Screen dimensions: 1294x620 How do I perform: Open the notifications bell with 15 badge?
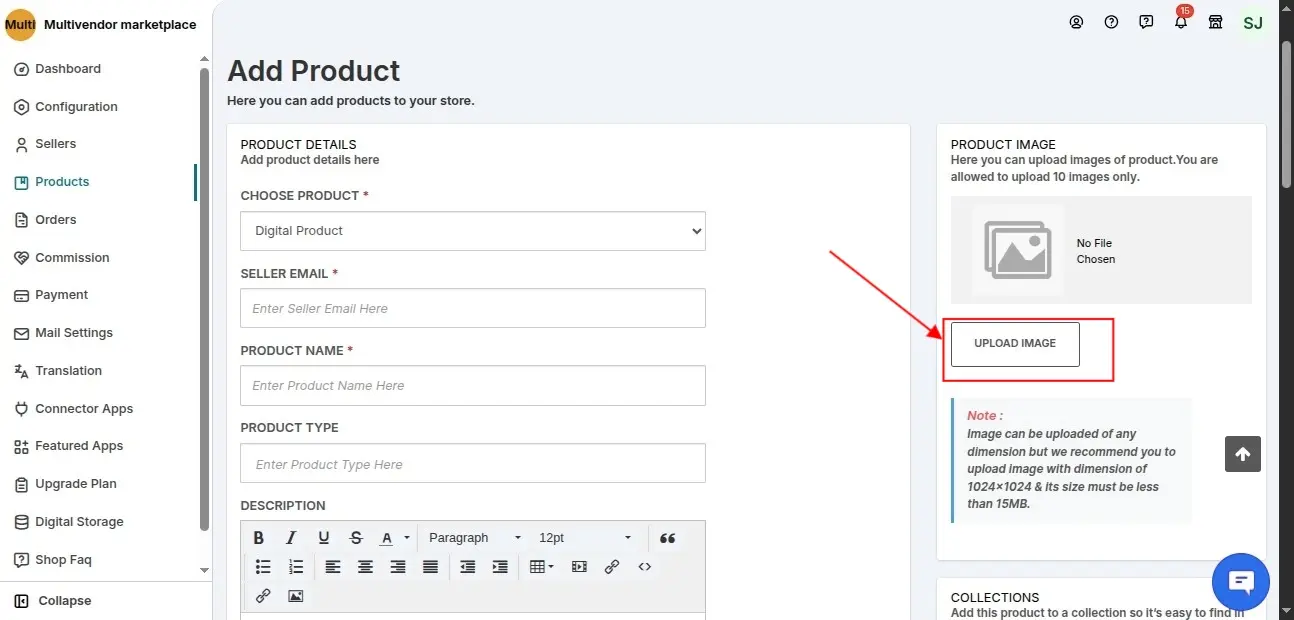(x=1181, y=22)
